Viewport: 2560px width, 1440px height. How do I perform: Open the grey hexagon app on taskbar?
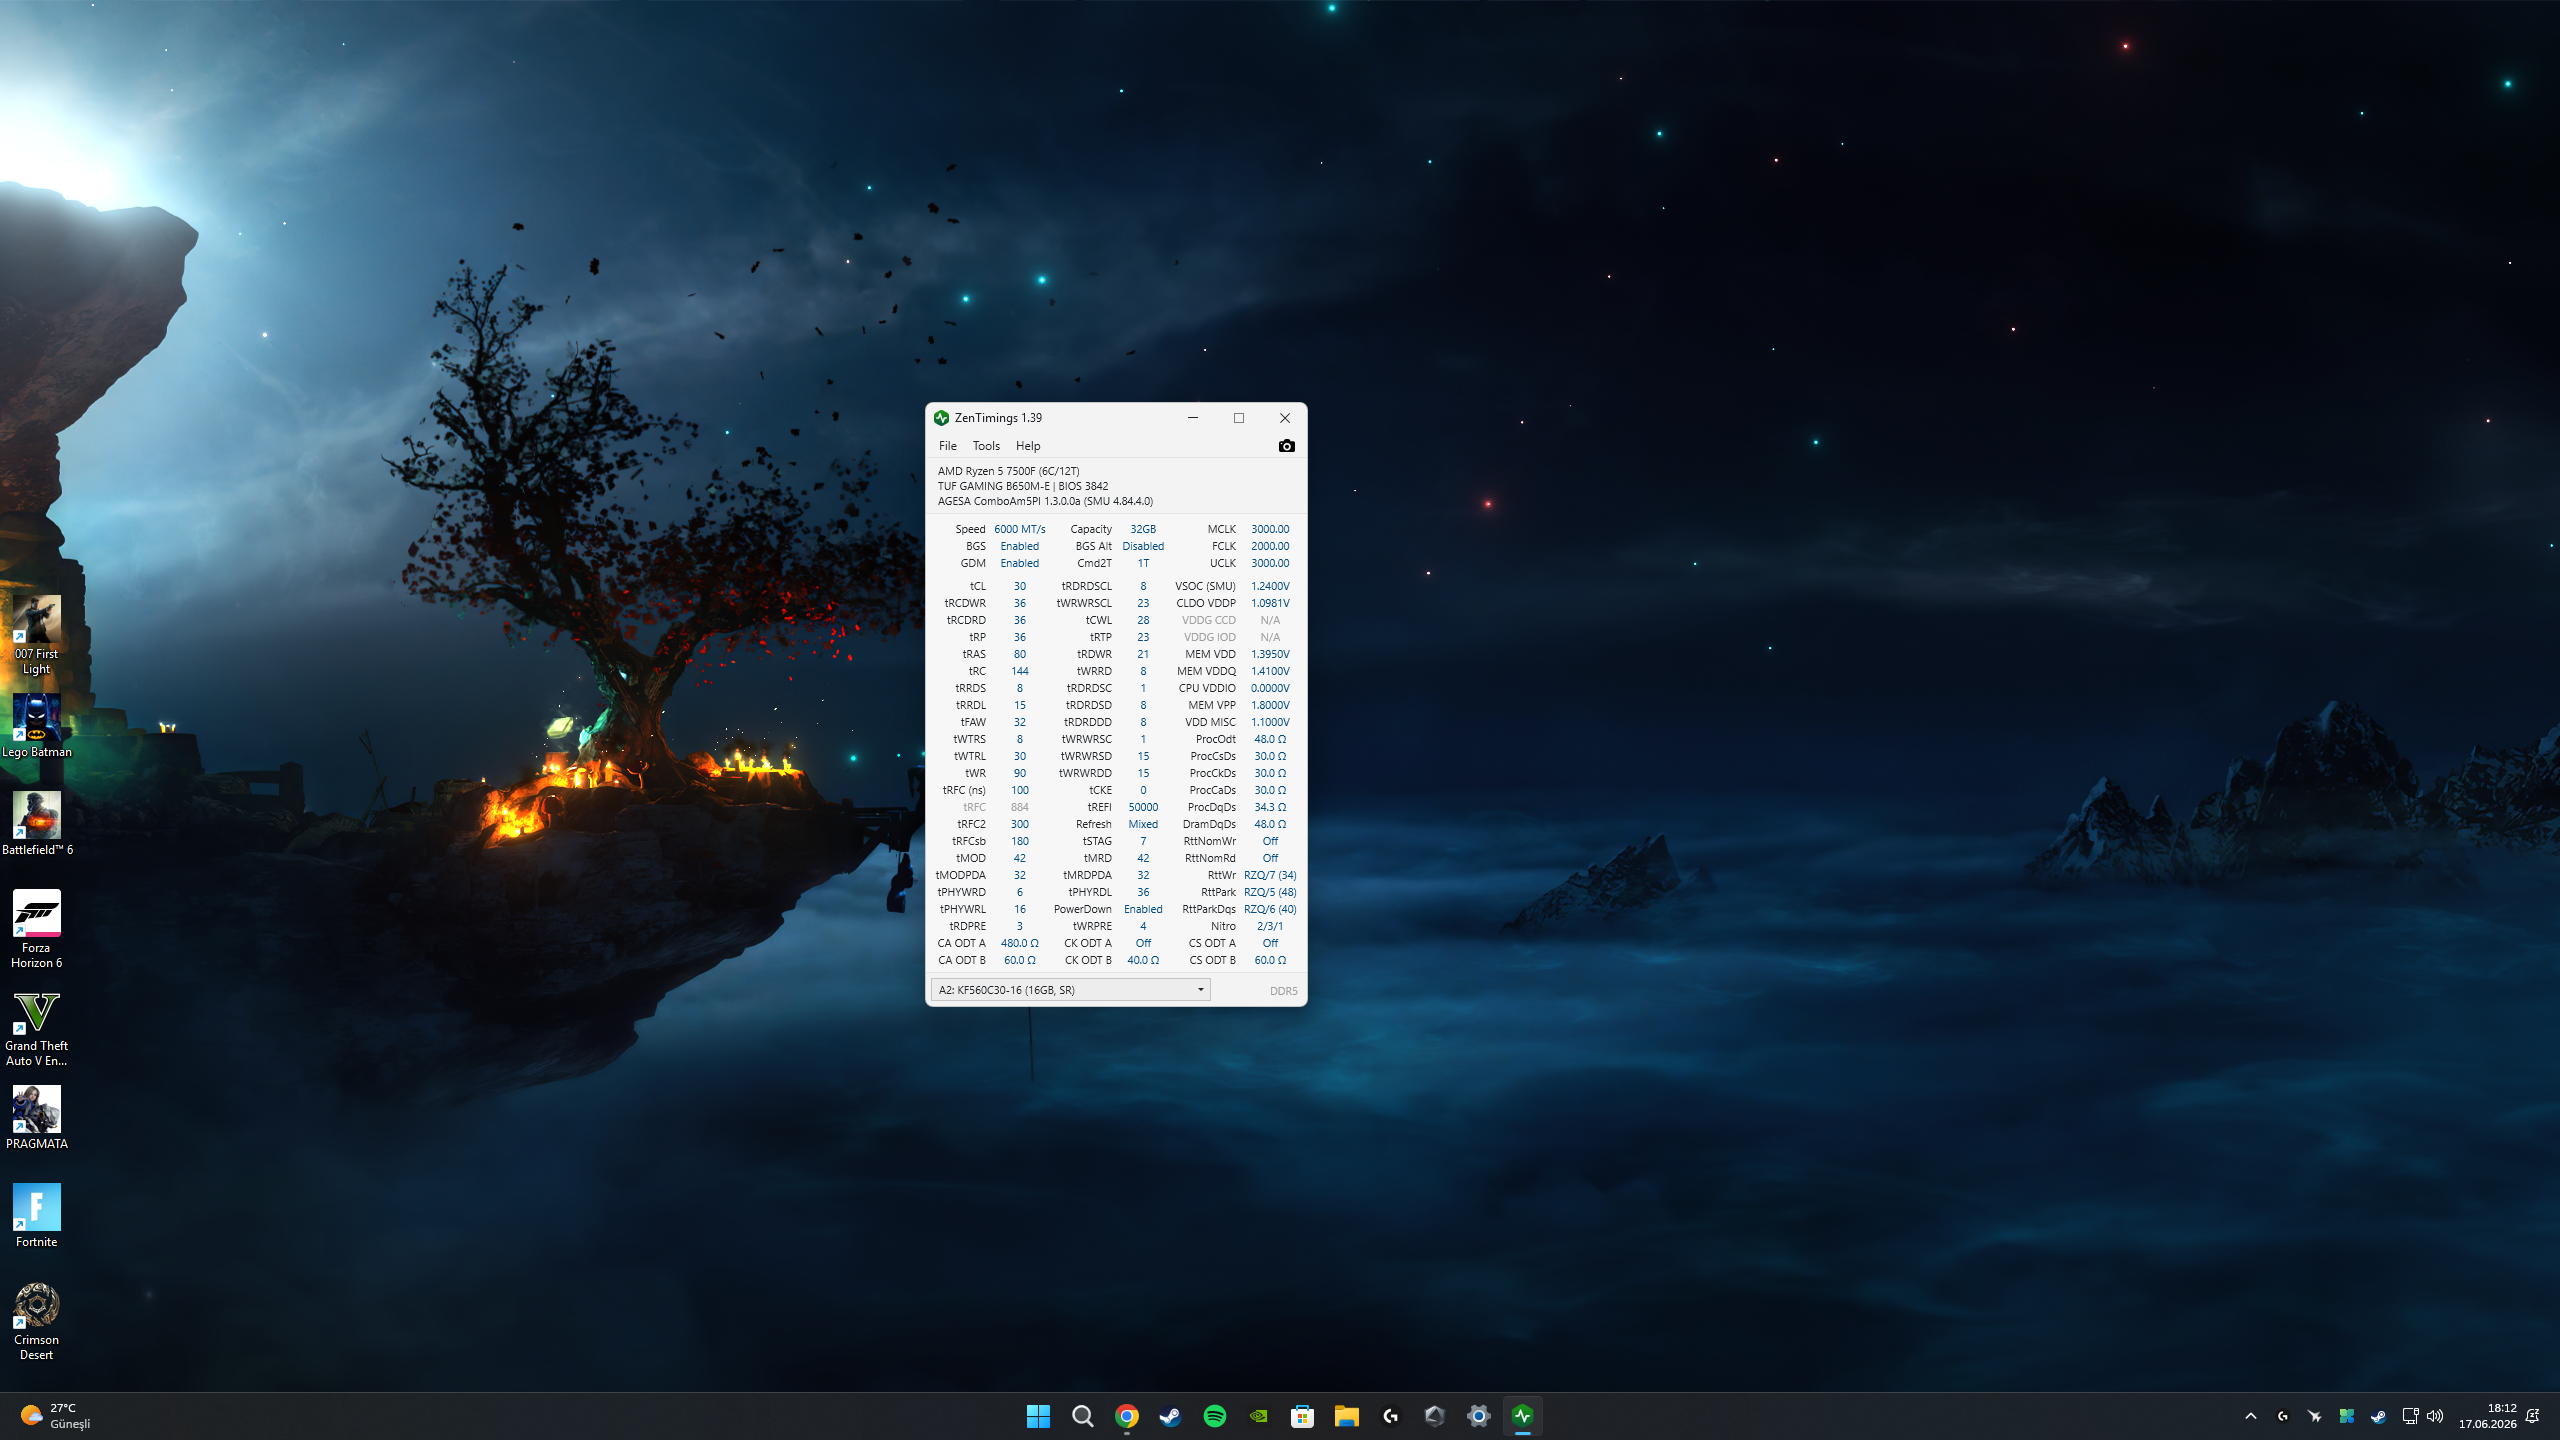(x=1434, y=1416)
